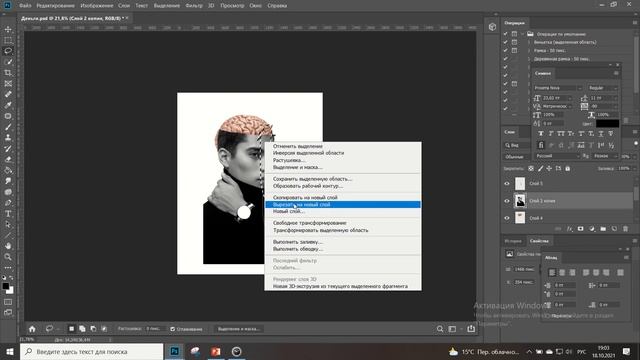Viewport: 640px width, 360px height.
Task: Click Character panel text color swatch
Action: (607, 123)
